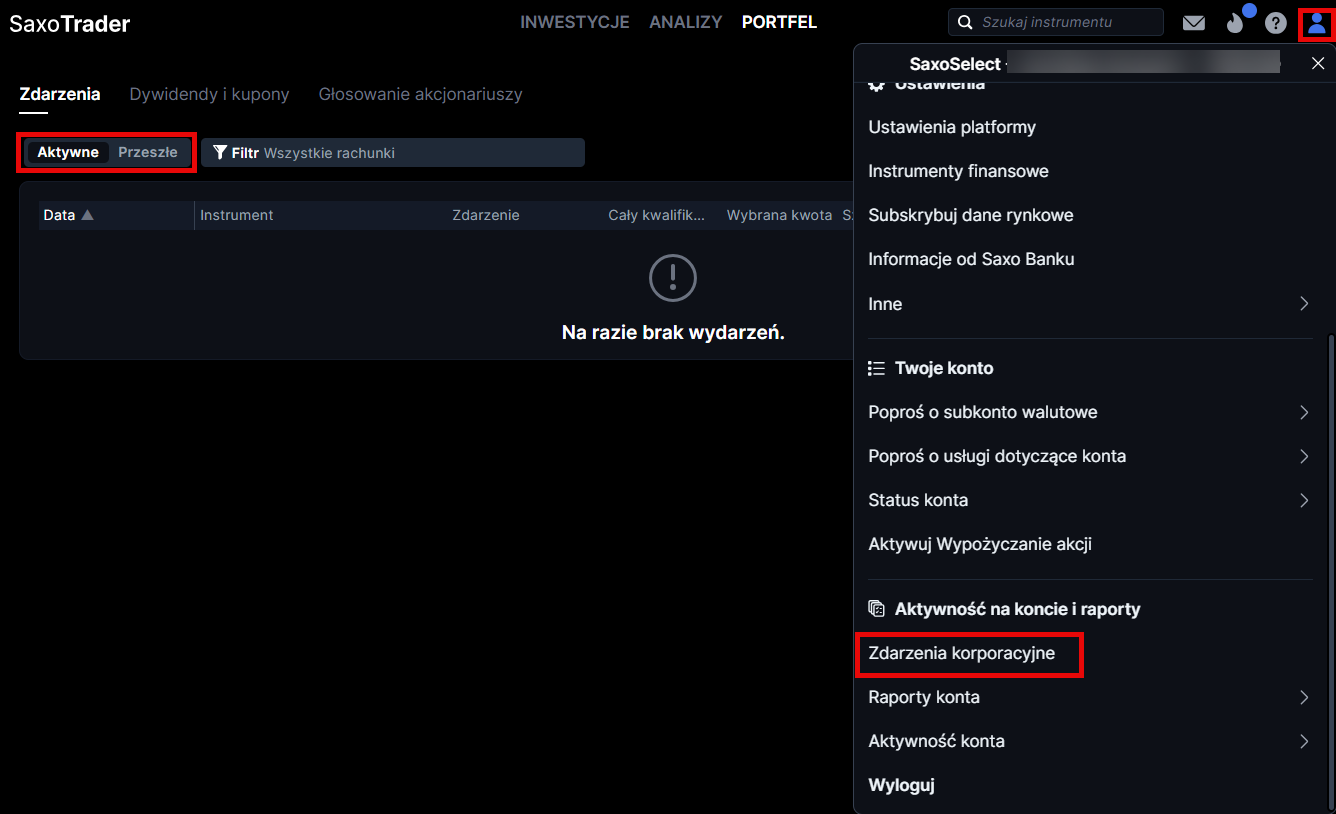Click the filter funnel icon
Viewport: 1336px width, 814px height.
[220, 153]
